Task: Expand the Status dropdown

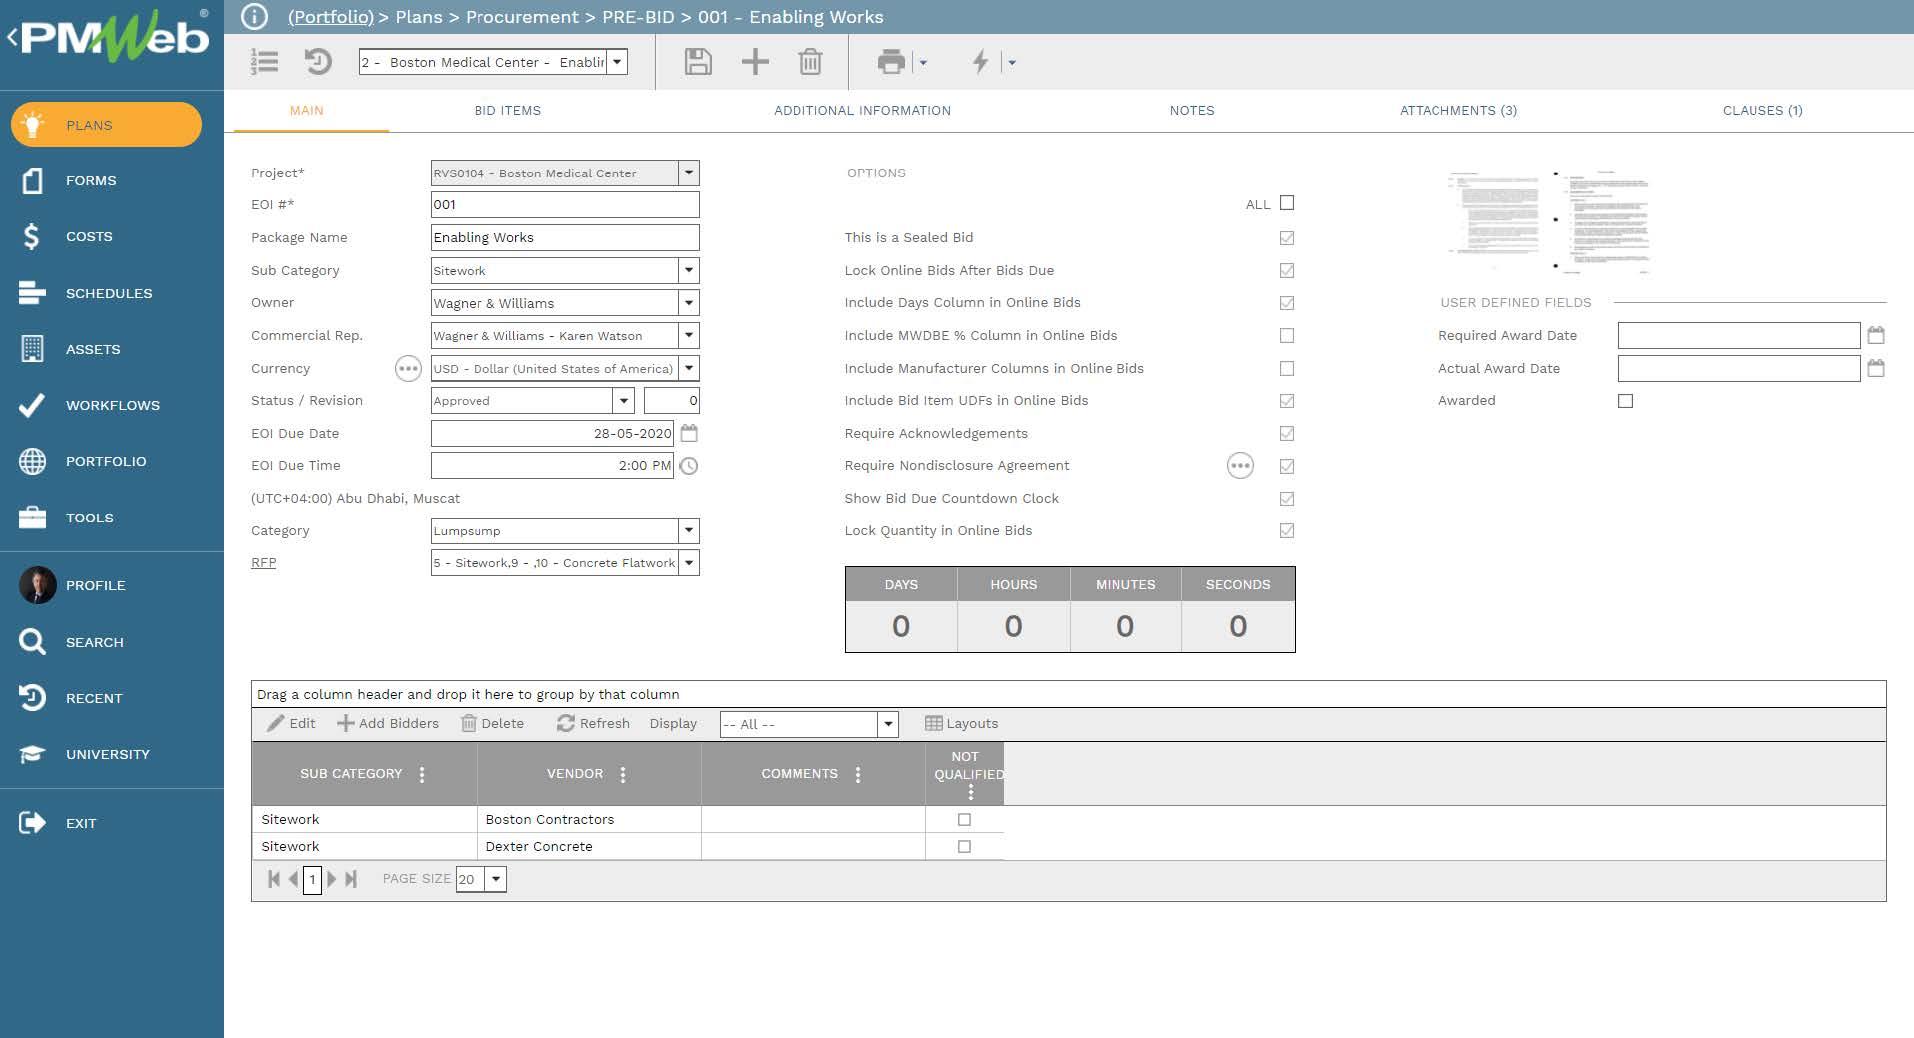Action: click(624, 401)
